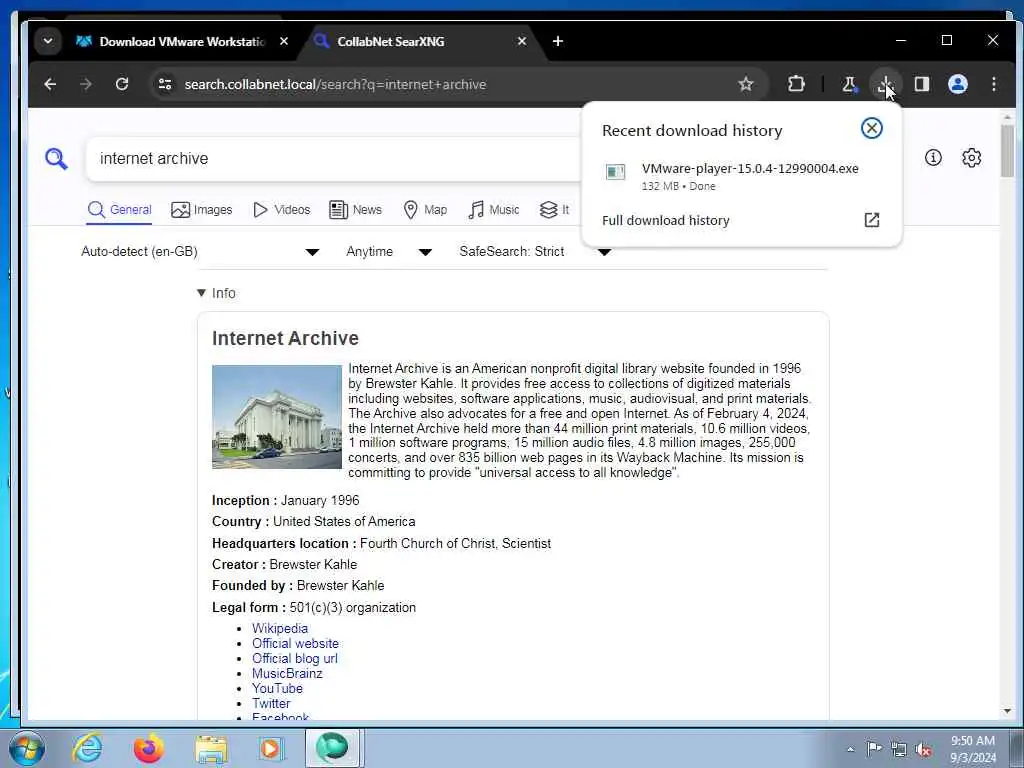Open the MusicBrainz link
This screenshot has height=768, width=1024.
pos(287,673)
